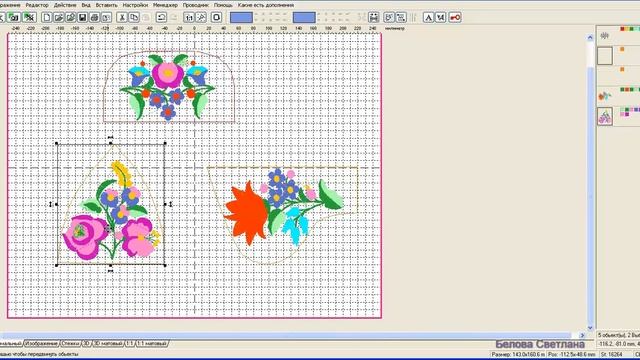Click the green camera icon in toolbar
The width and height of the screenshot is (640, 360).
click(14, 17)
